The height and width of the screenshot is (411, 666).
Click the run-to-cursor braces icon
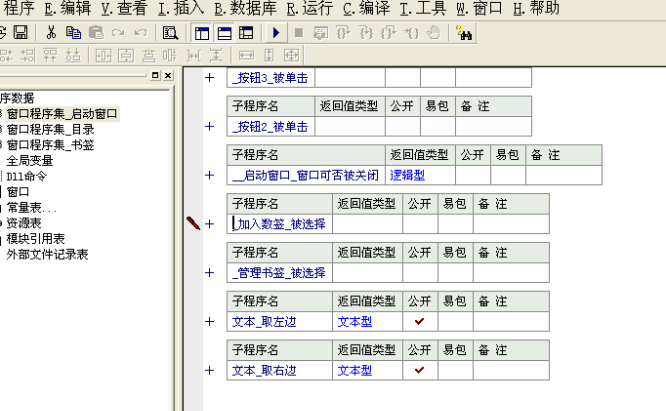click(x=411, y=33)
